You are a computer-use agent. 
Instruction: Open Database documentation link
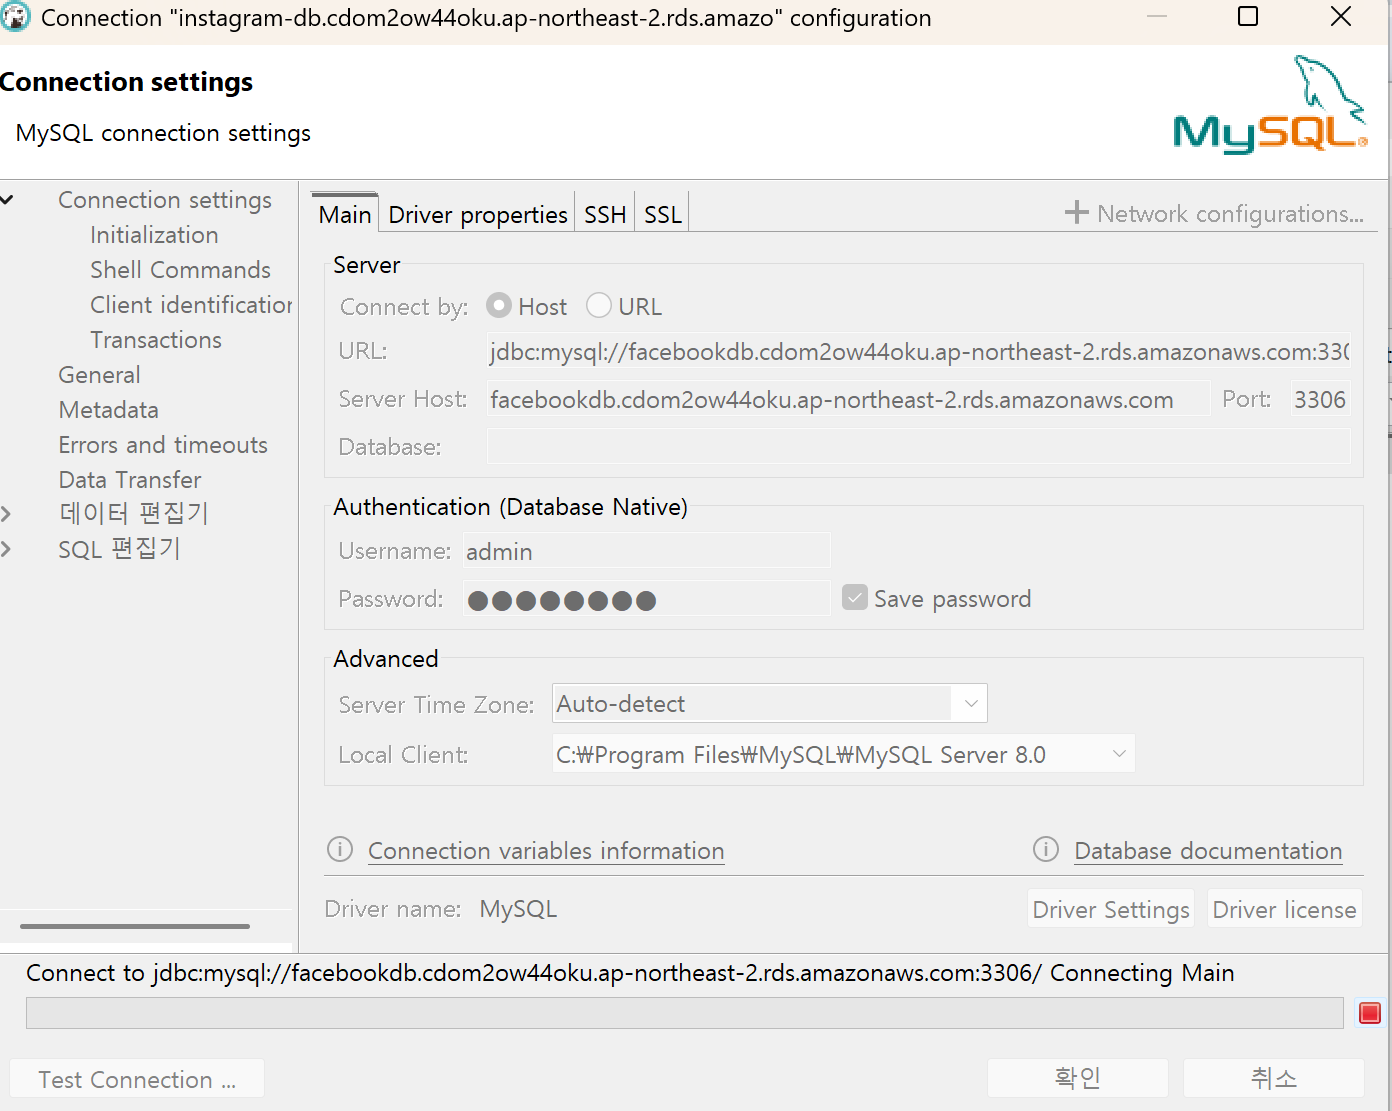click(1208, 851)
